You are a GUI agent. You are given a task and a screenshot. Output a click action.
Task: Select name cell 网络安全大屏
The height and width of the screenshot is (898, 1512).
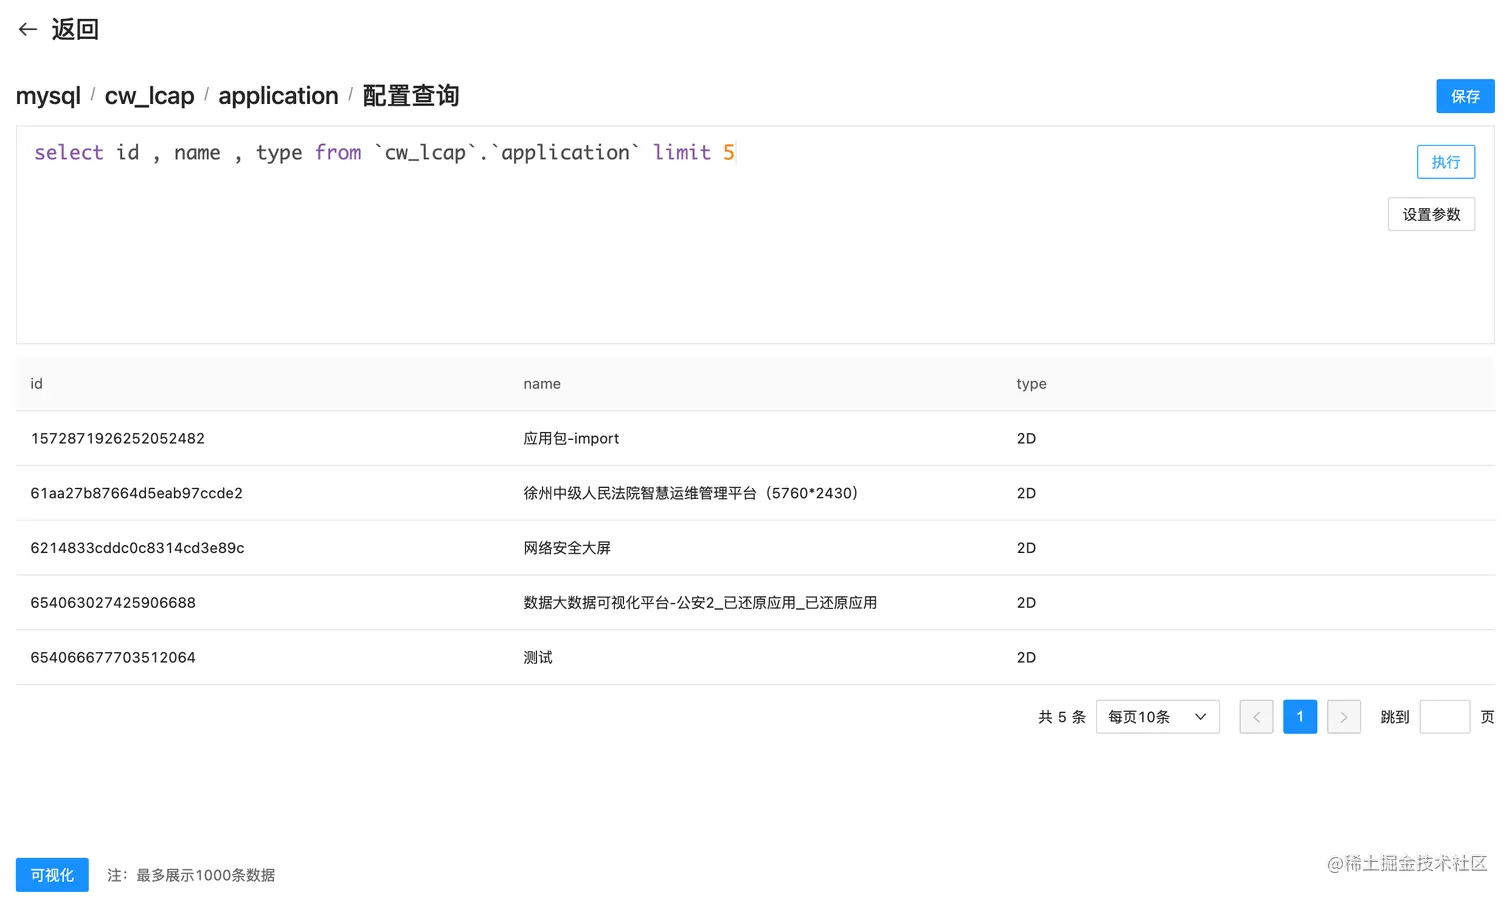567,548
